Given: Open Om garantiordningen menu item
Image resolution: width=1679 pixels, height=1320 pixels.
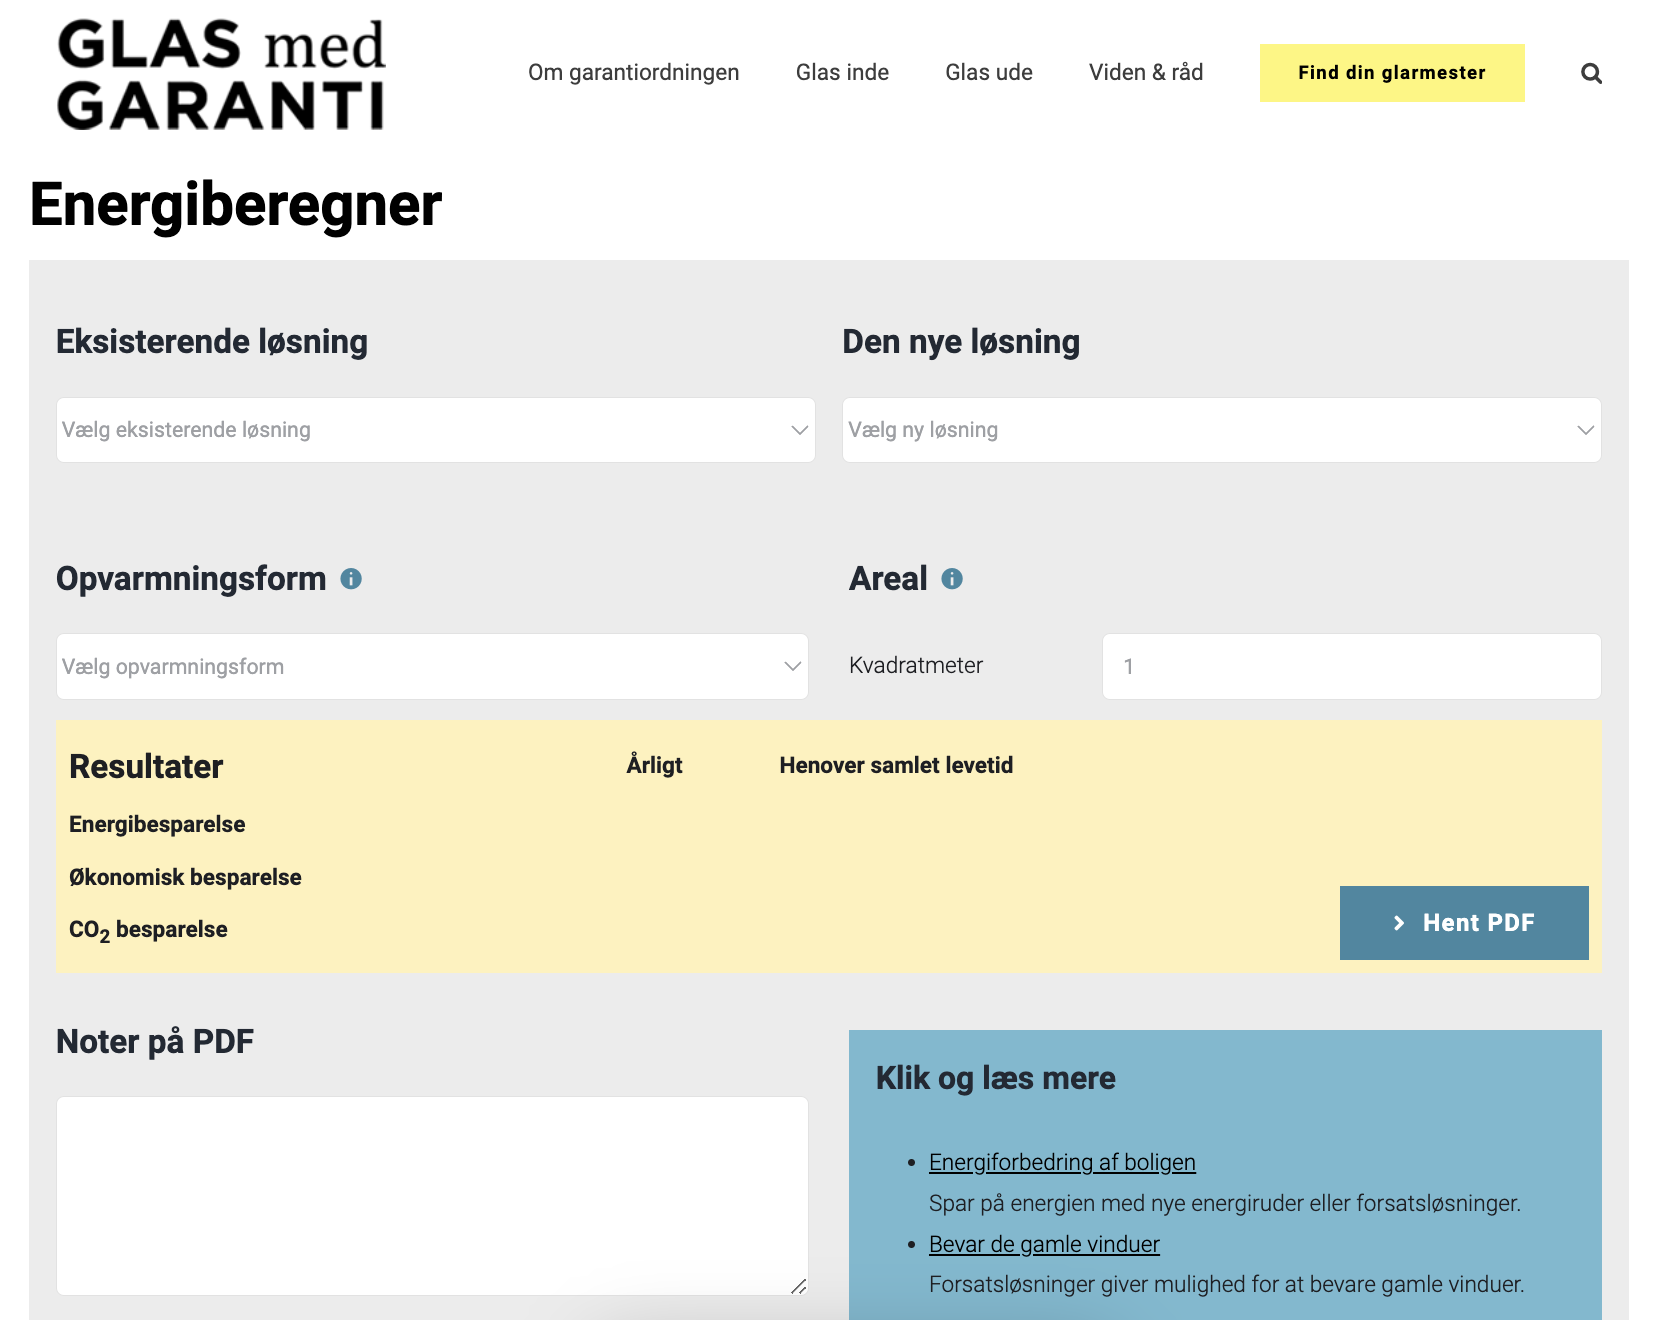Looking at the screenshot, I should (x=633, y=73).
